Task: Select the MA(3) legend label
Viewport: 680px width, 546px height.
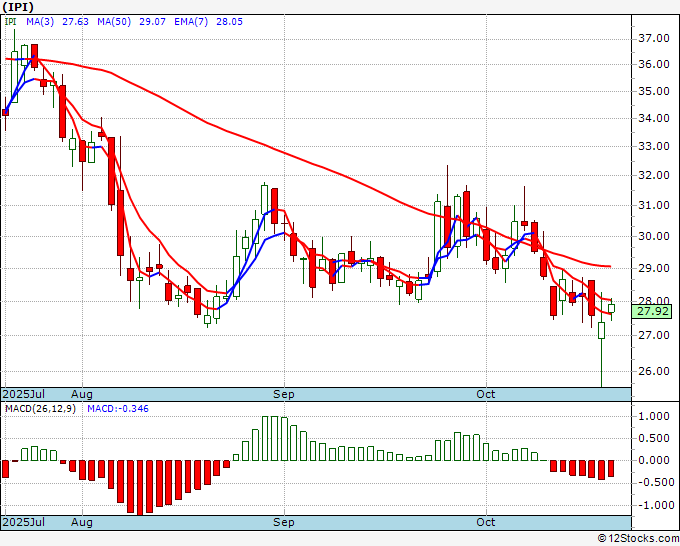Action: click(40, 22)
